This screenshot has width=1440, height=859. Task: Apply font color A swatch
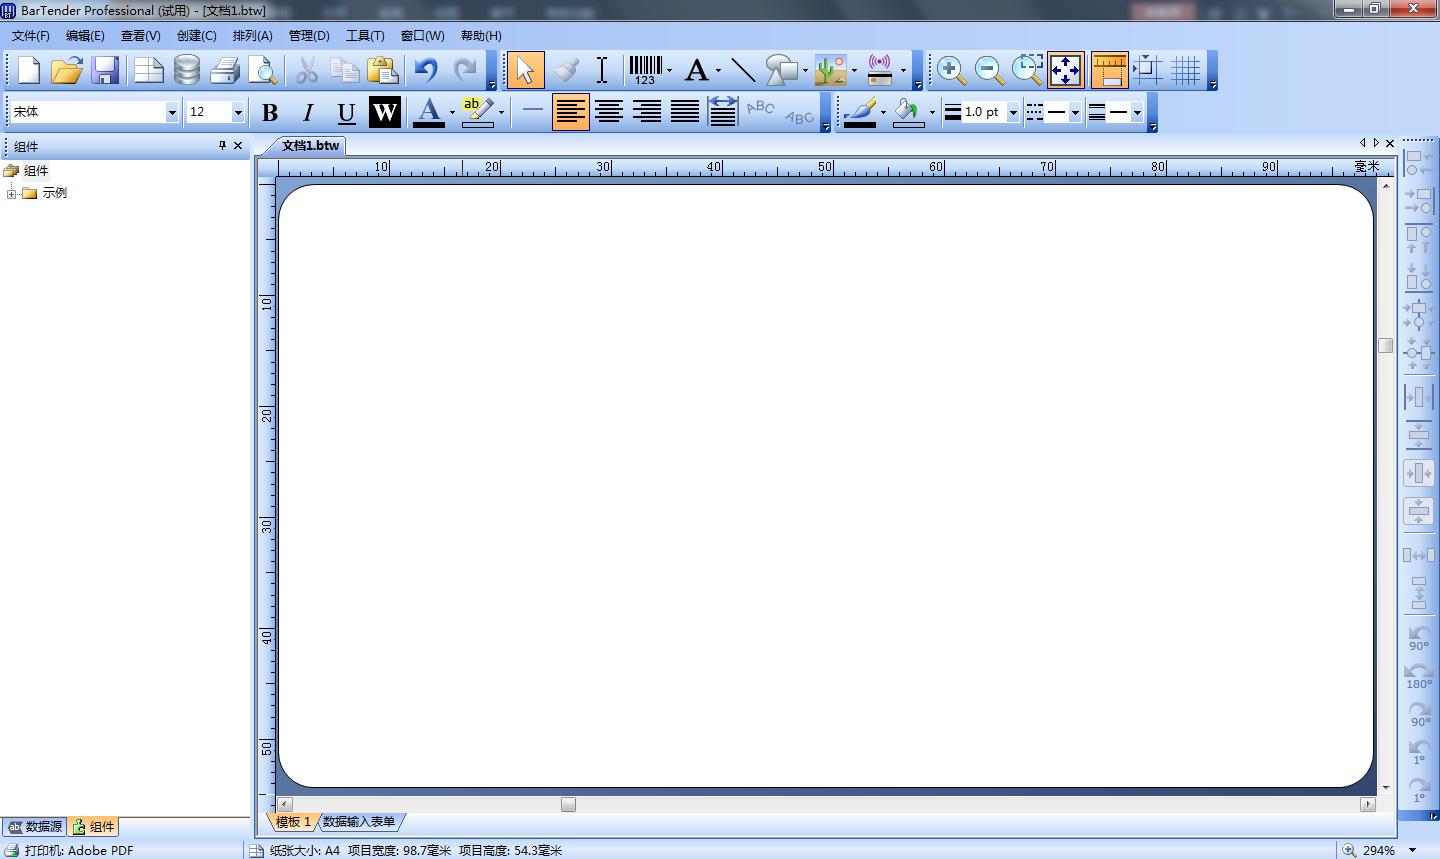click(429, 112)
